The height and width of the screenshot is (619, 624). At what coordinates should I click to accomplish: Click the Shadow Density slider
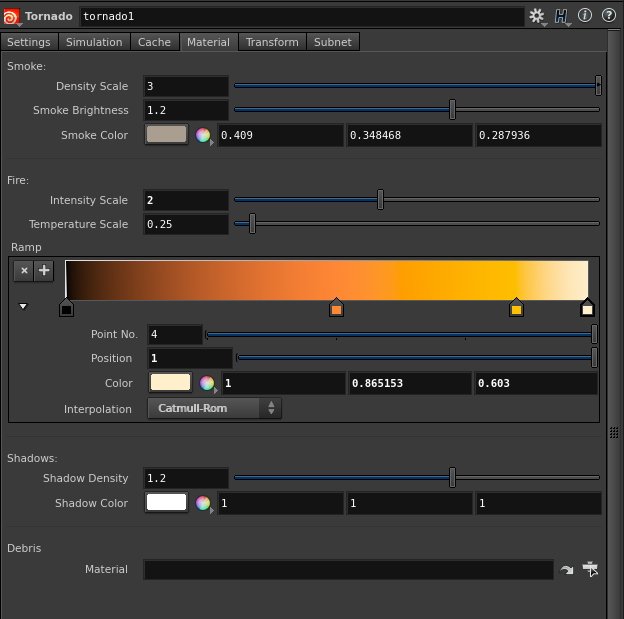417,478
